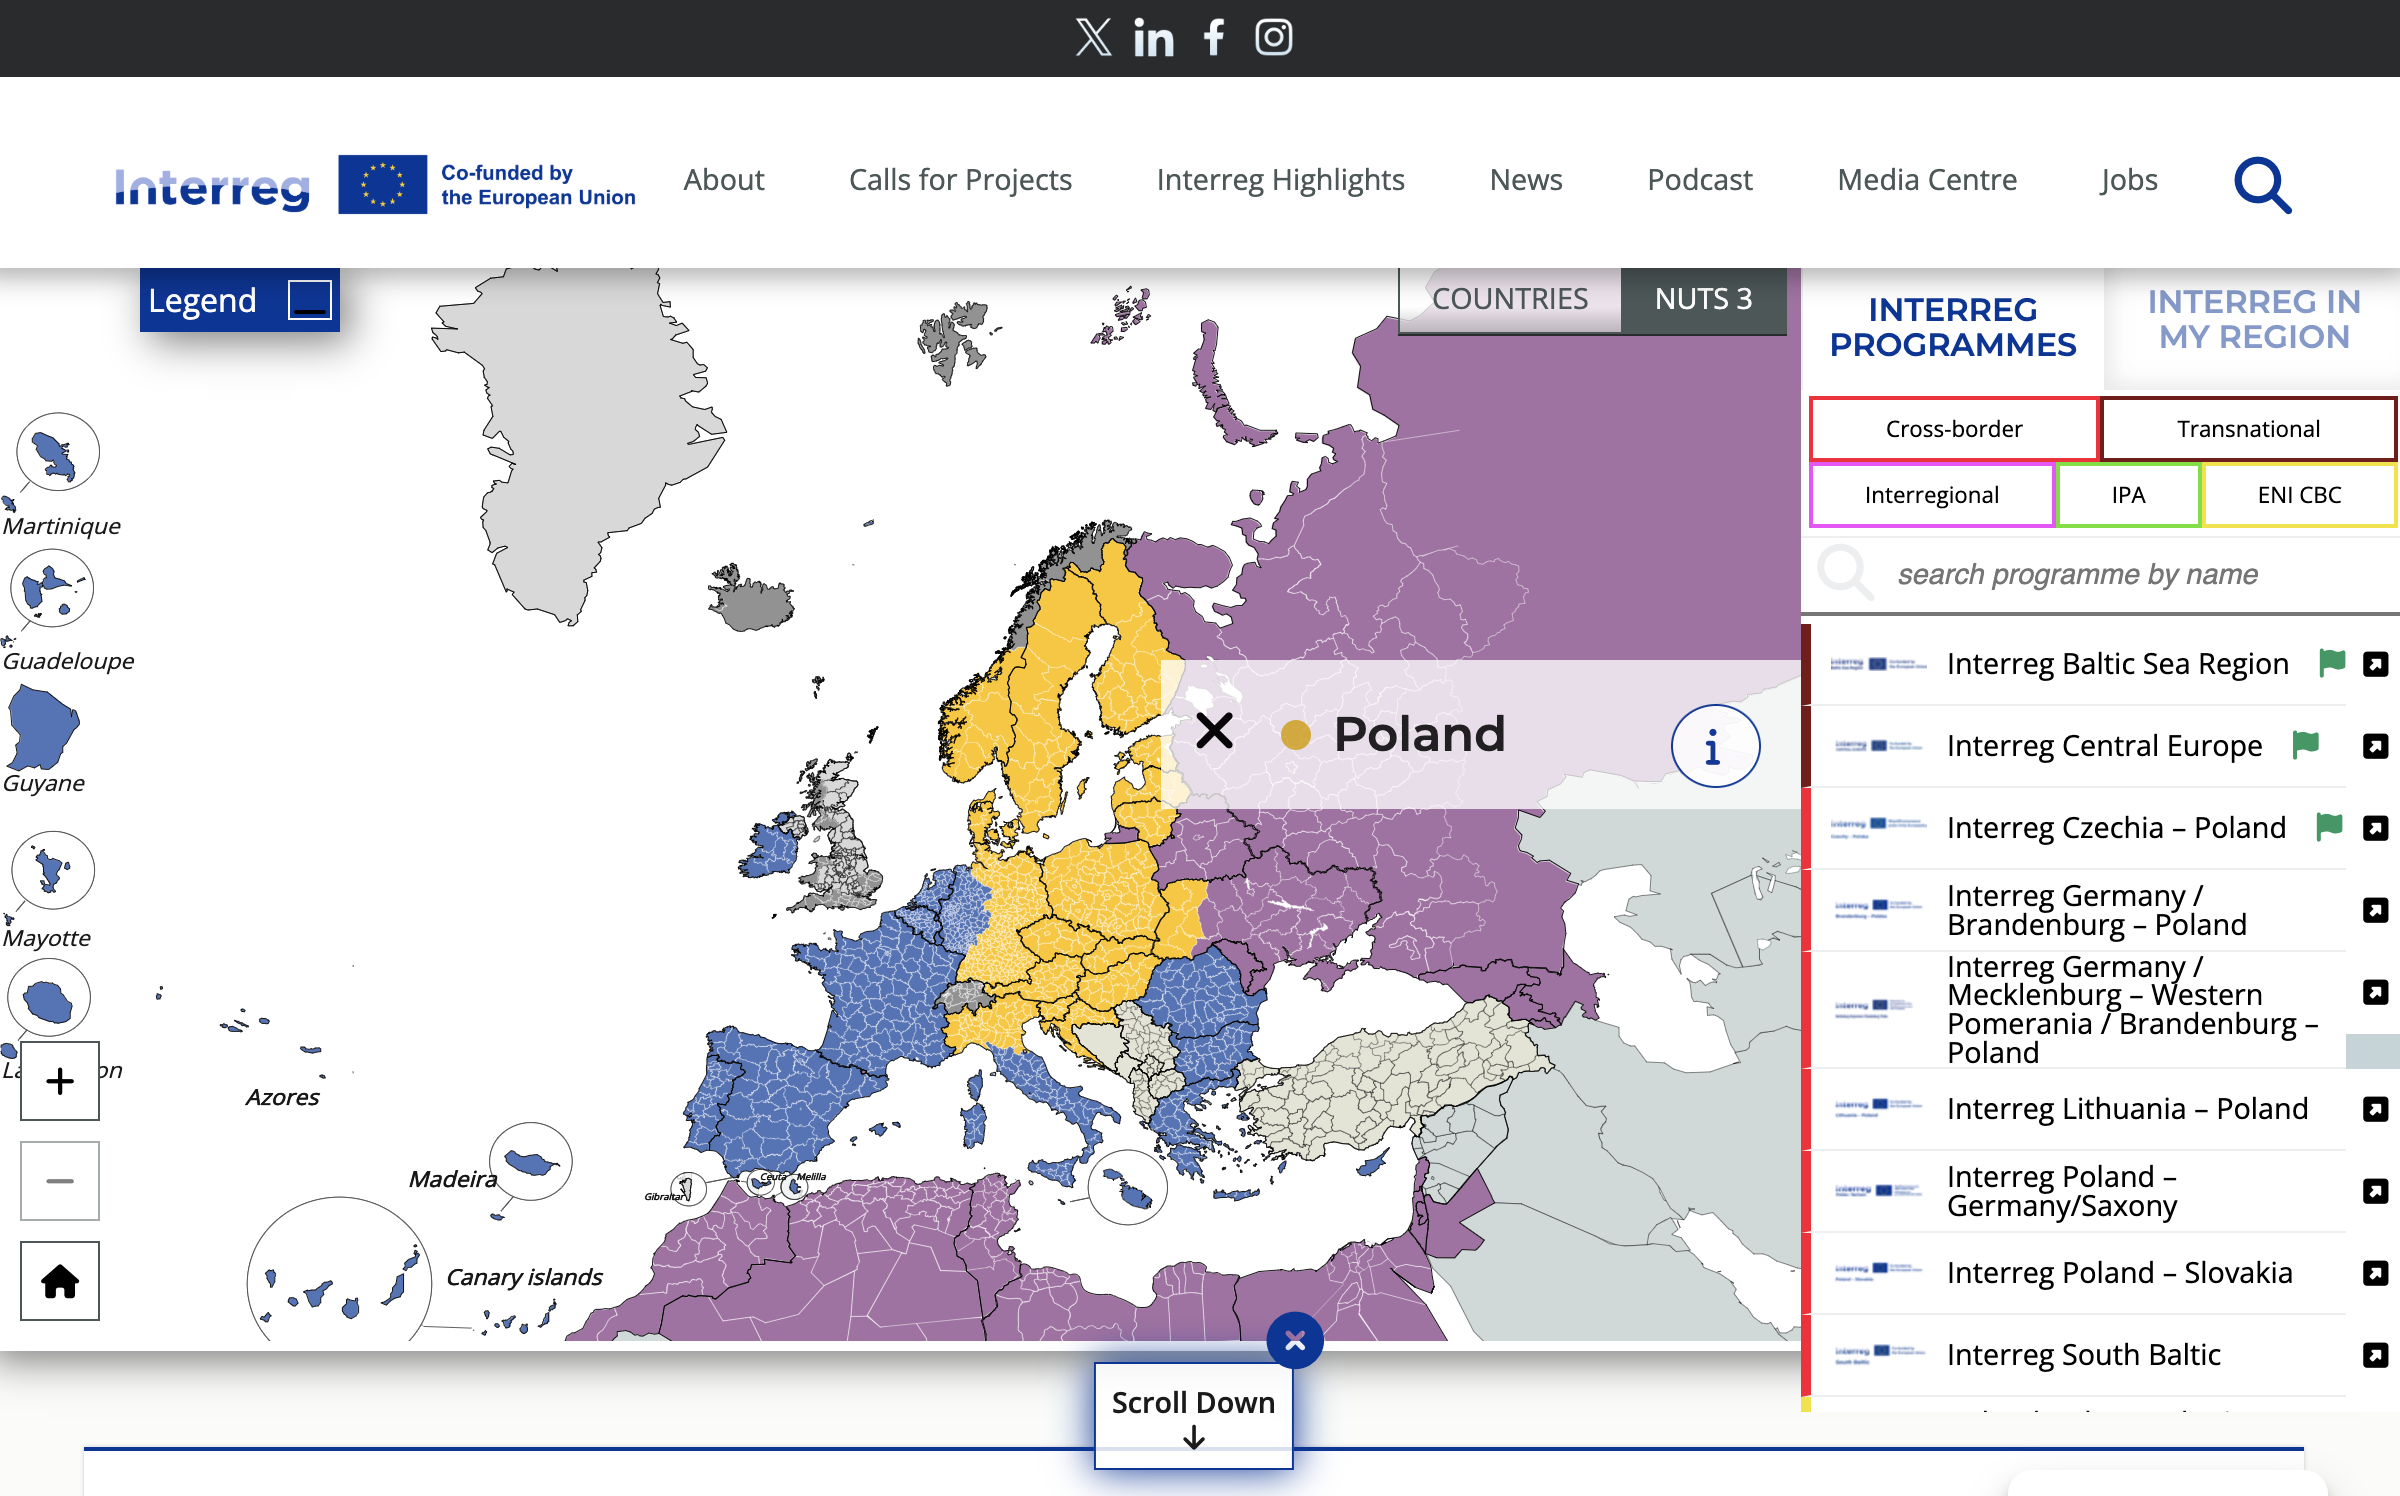Close the Poland selection with X

(1214, 731)
